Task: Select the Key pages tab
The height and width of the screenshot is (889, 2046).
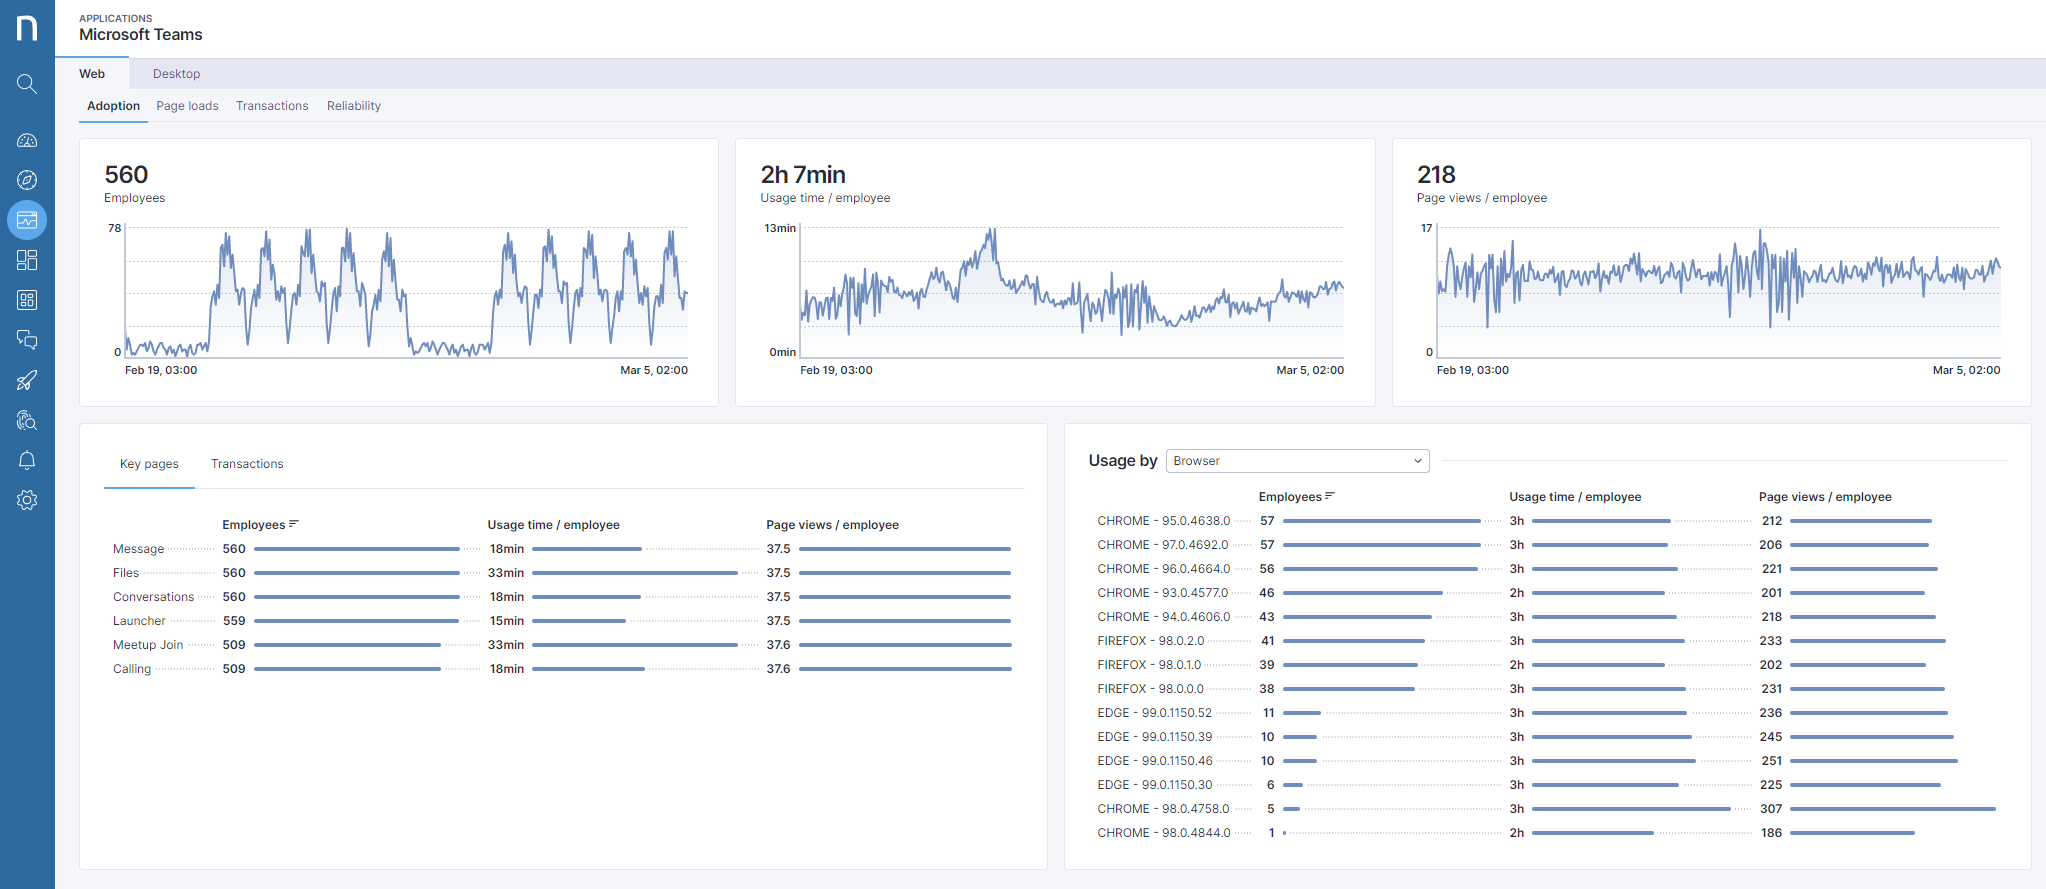Action: tap(149, 464)
